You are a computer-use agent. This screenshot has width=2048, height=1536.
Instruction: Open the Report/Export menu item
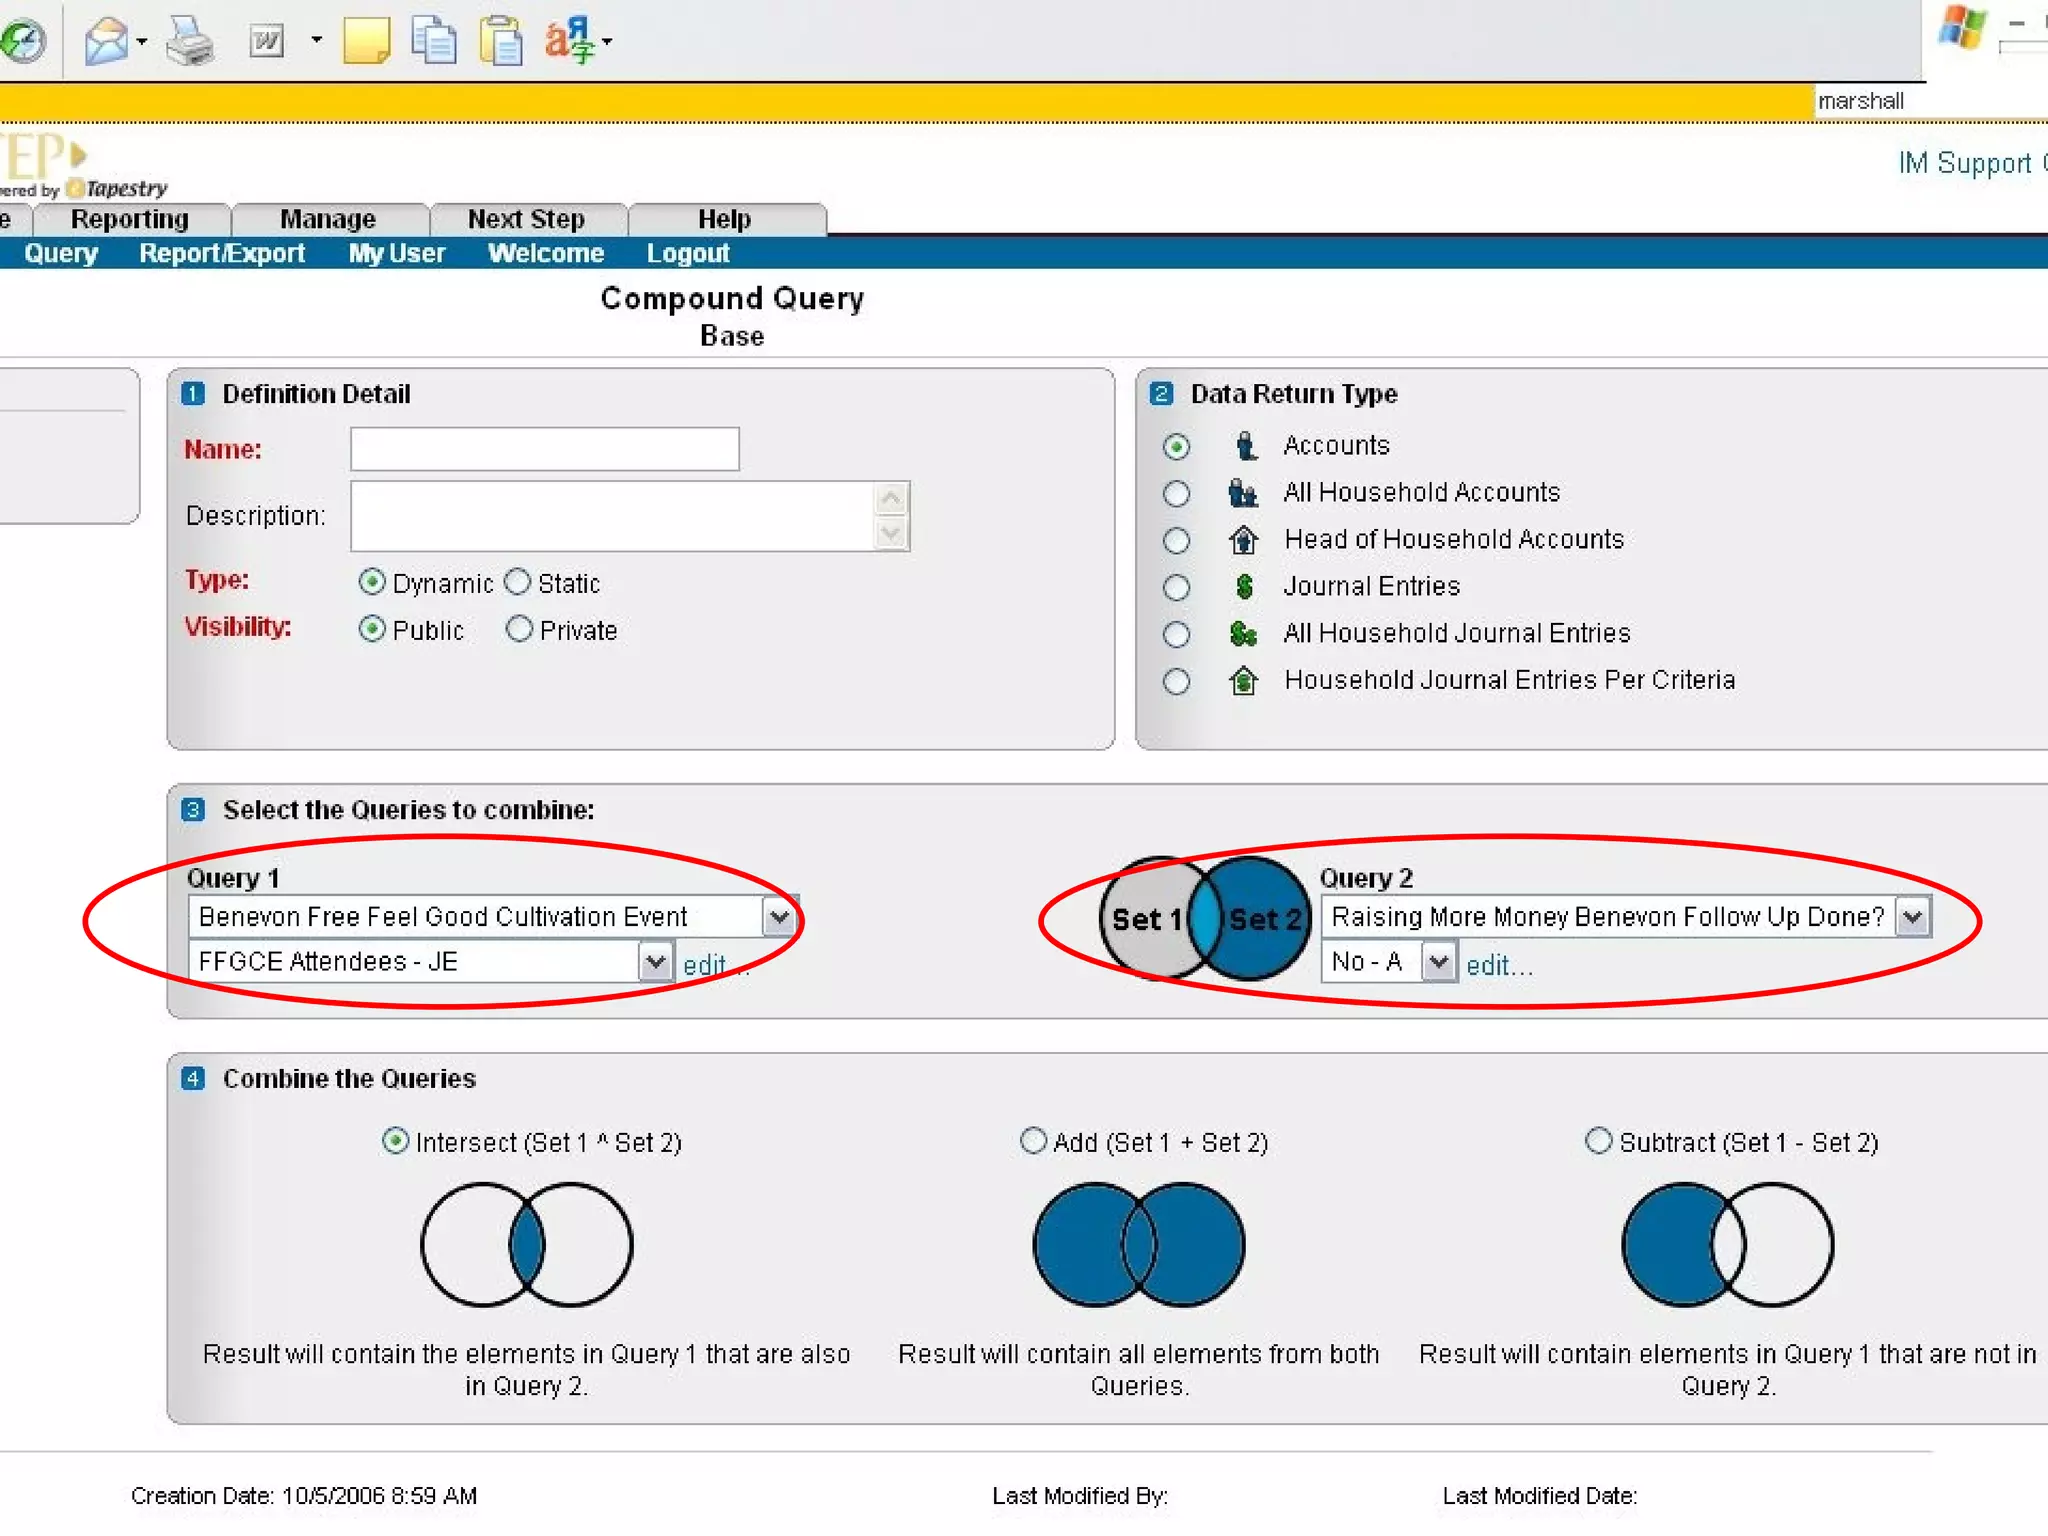[222, 254]
